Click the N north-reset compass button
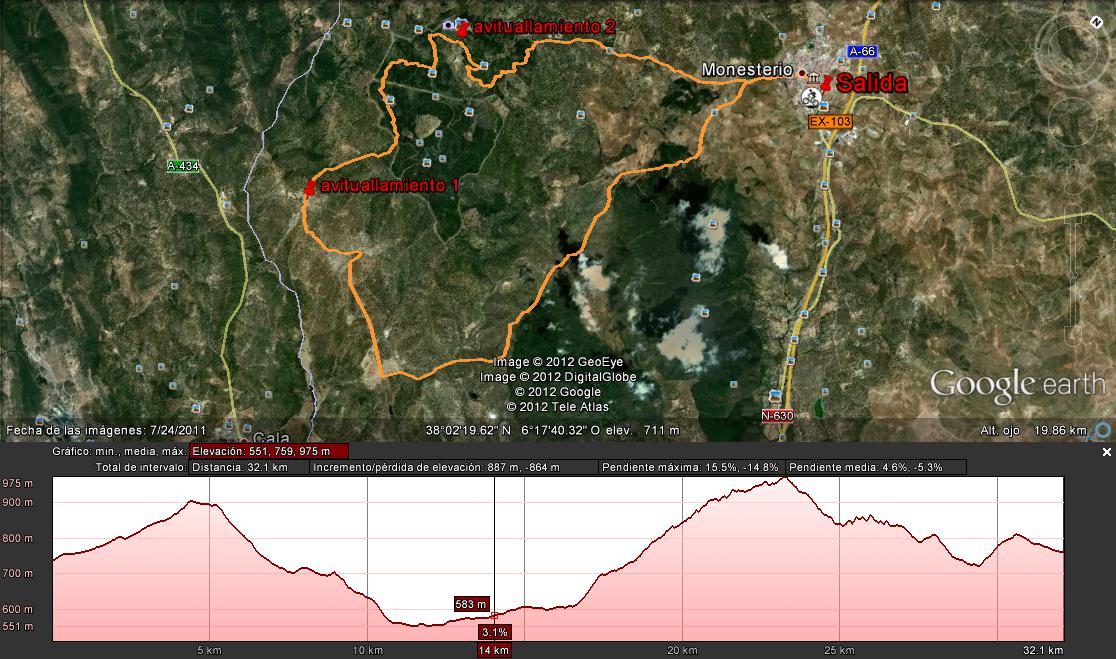 [x=1096, y=19]
